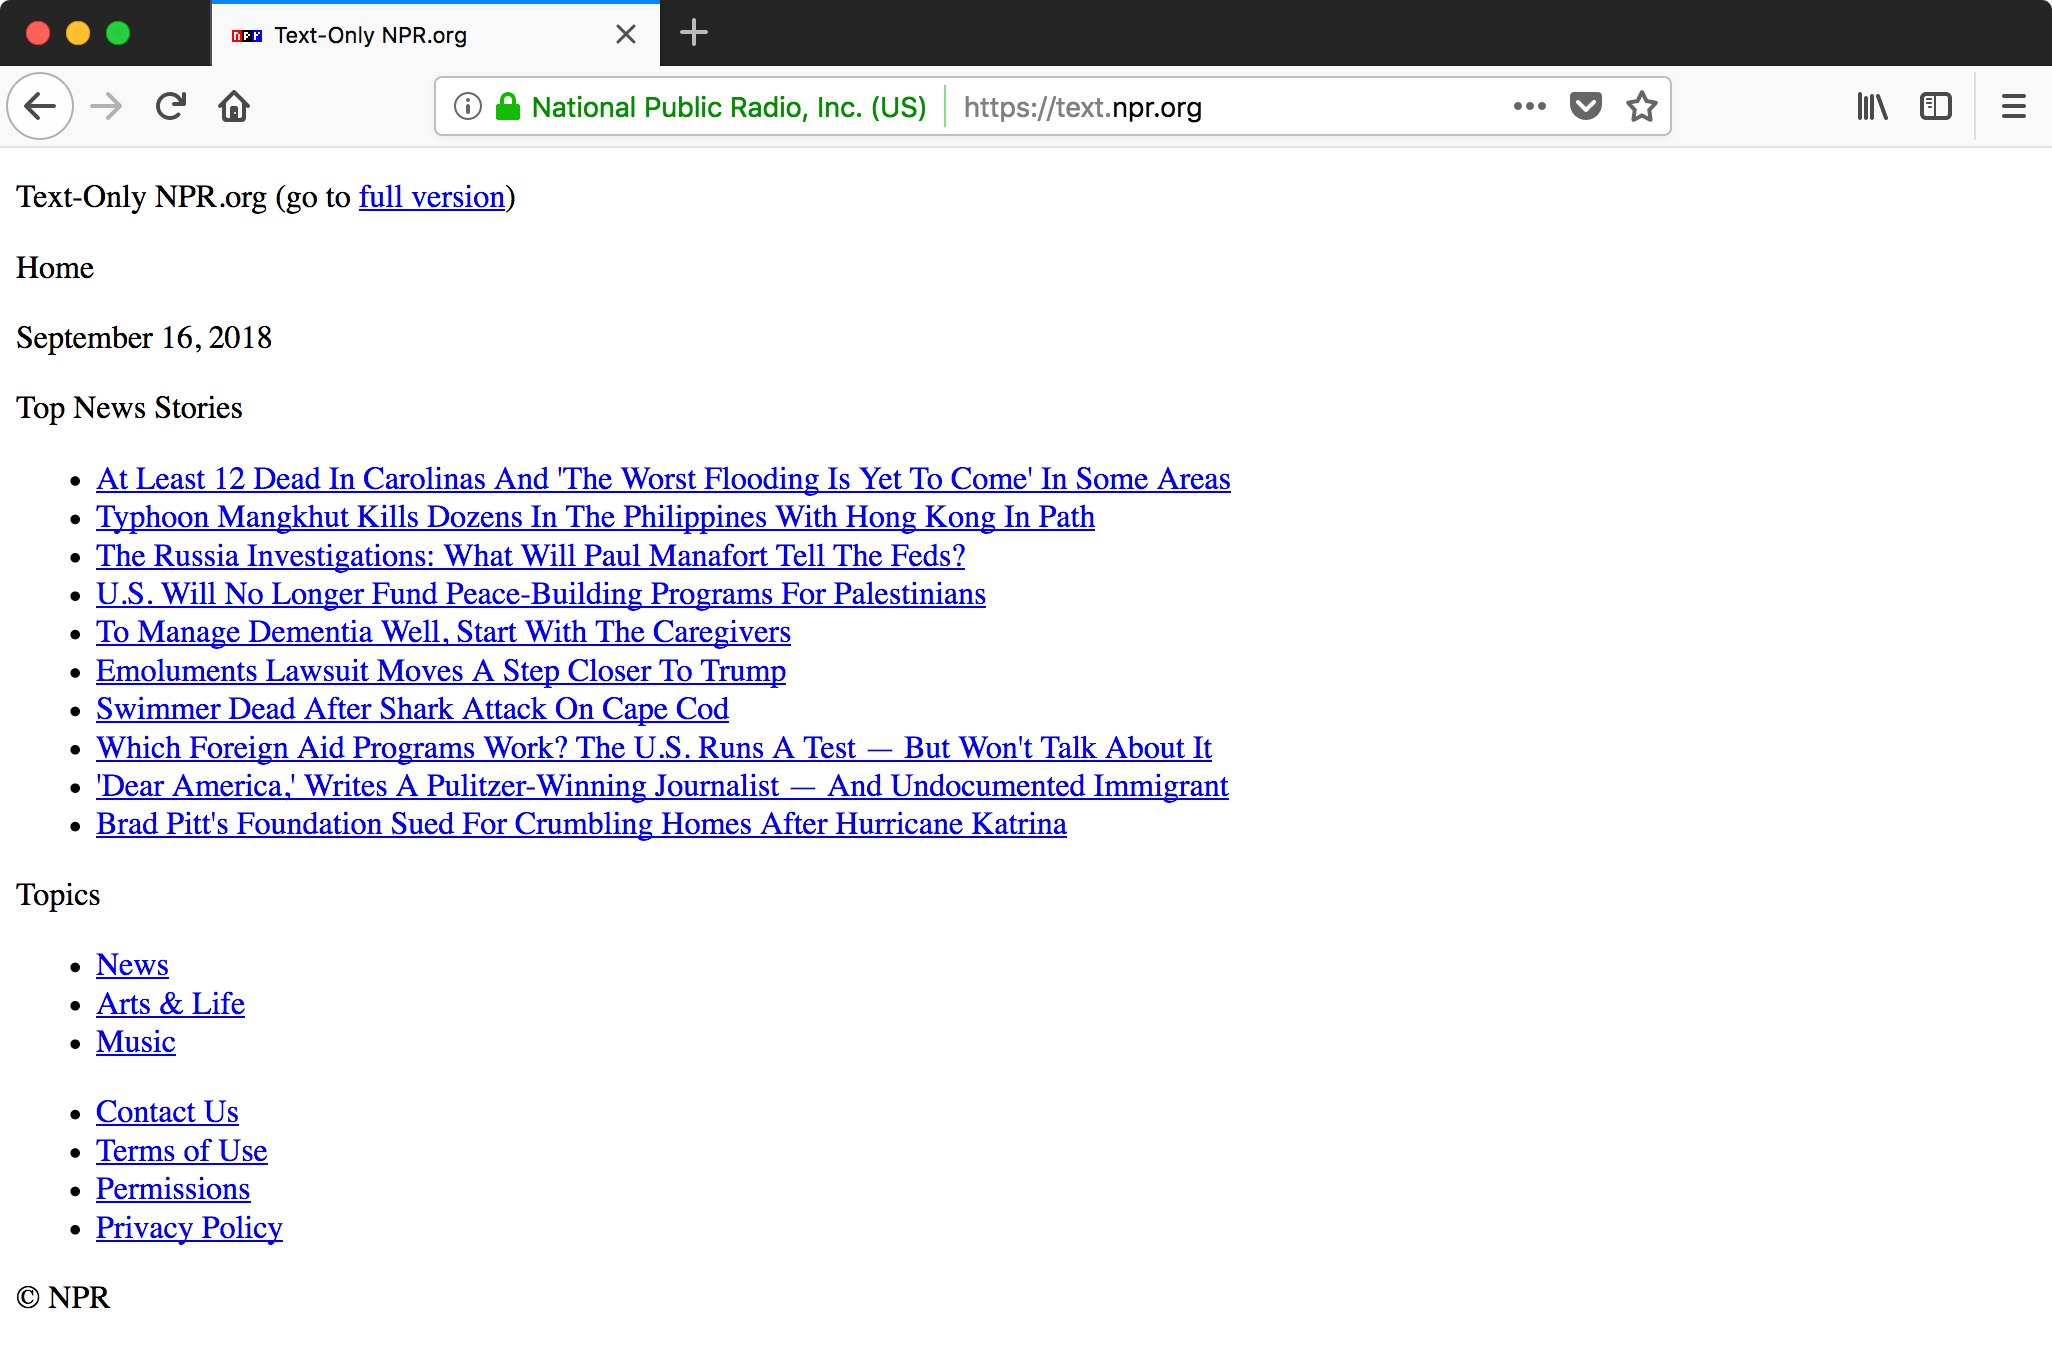Go to the Music topic
This screenshot has height=1354, width=2052.
[136, 1042]
